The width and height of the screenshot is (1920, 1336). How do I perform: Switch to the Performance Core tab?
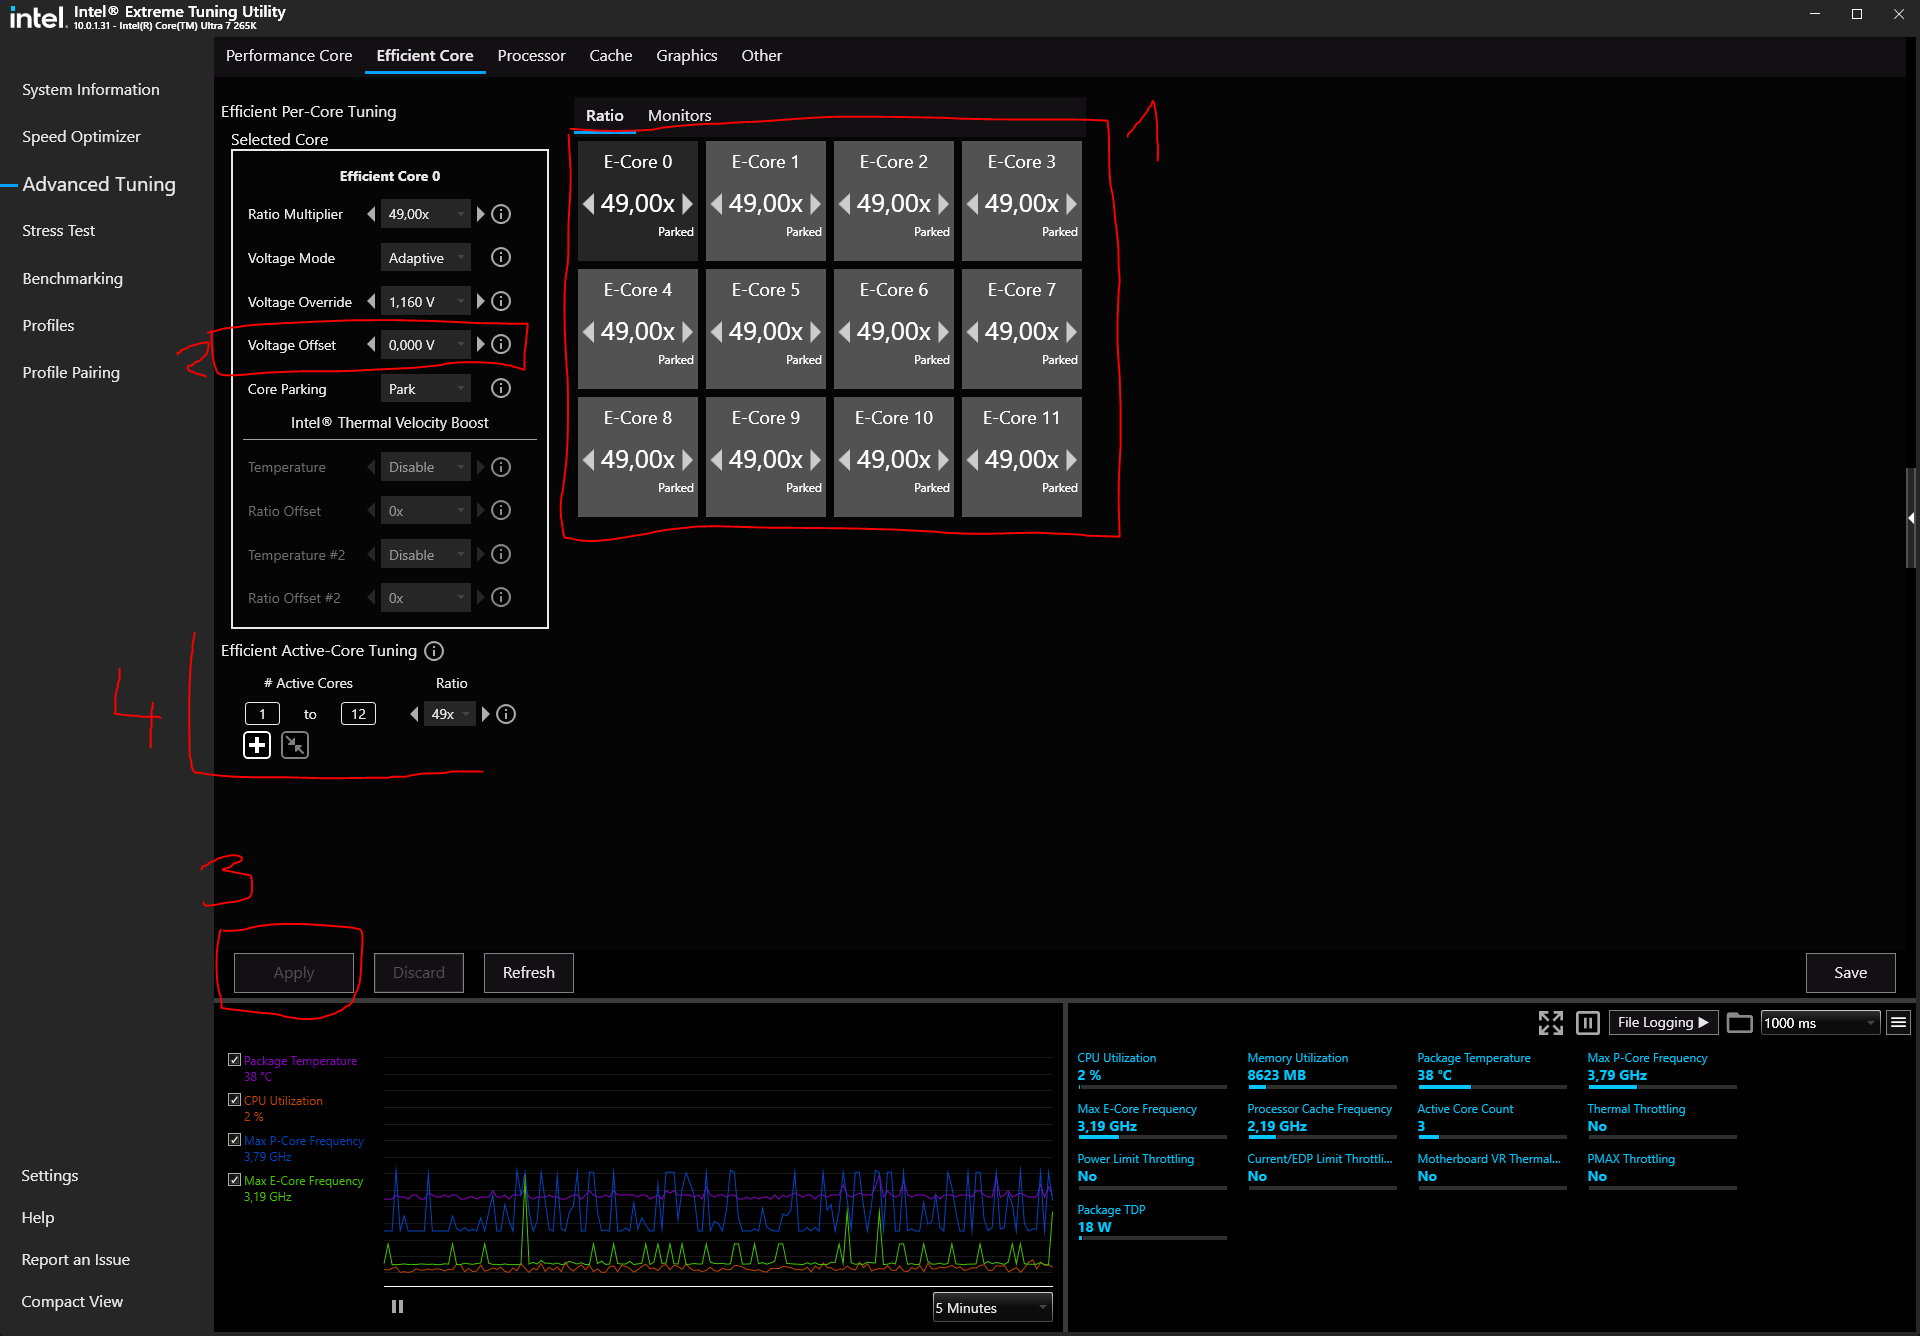point(289,56)
